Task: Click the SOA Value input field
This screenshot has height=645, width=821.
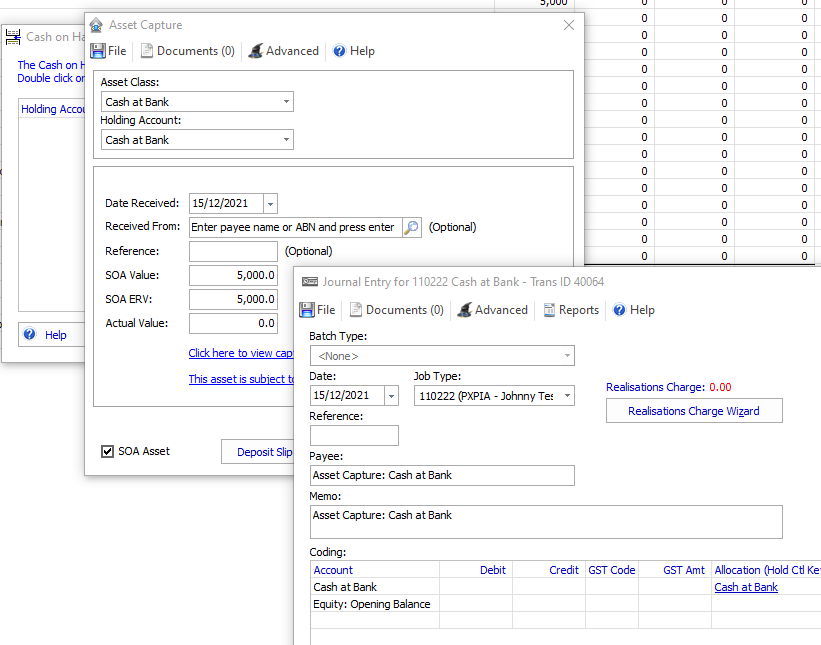Action: (x=233, y=275)
